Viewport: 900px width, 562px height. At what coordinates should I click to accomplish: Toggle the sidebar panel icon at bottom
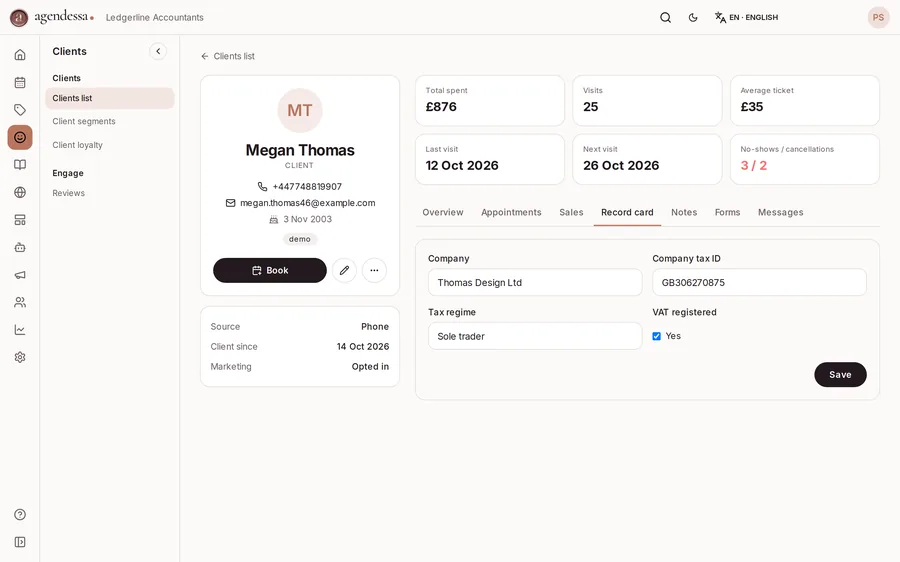(20, 542)
